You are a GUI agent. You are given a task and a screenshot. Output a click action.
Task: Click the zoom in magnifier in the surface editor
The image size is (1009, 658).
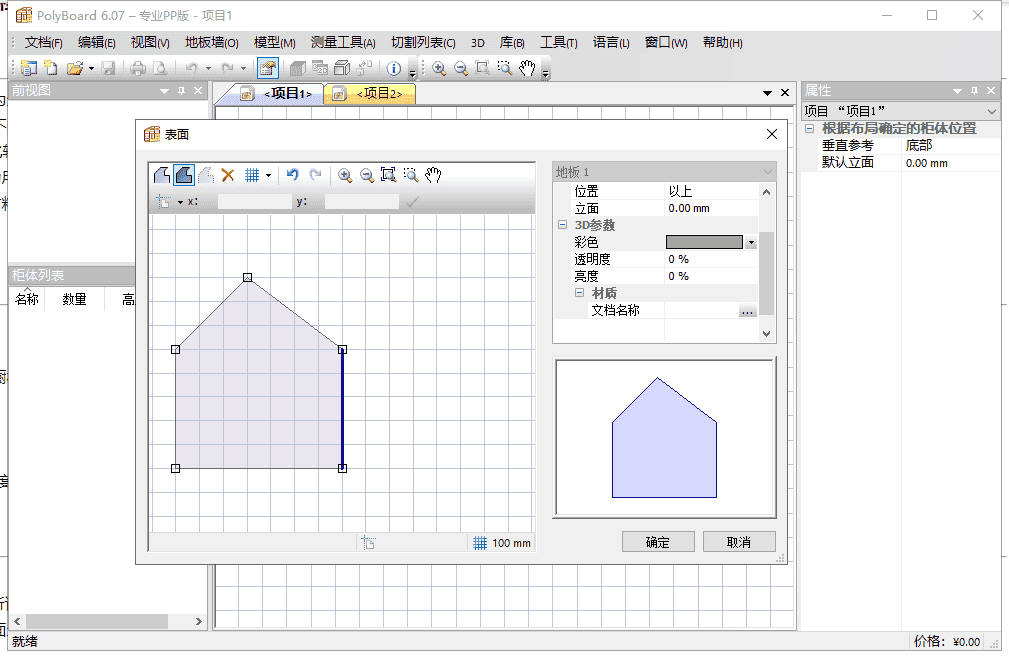tap(345, 175)
